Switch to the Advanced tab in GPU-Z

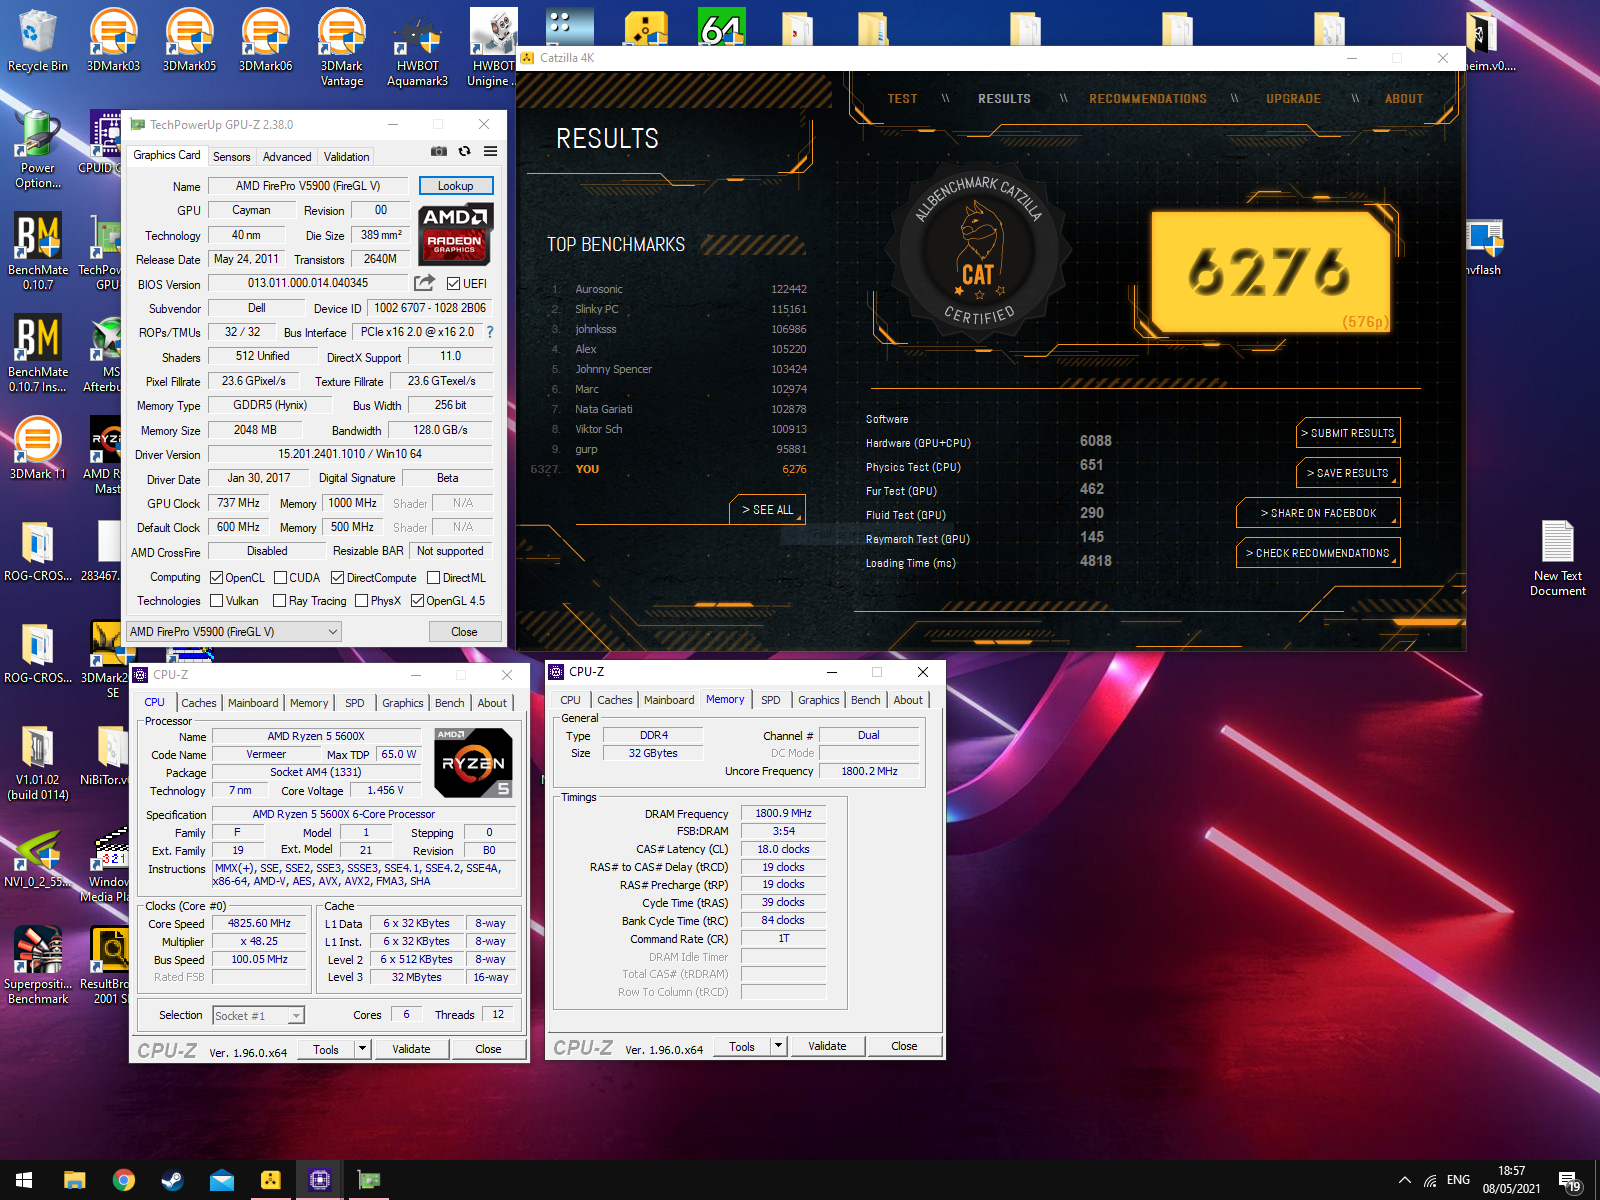click(x=287, y=156)
